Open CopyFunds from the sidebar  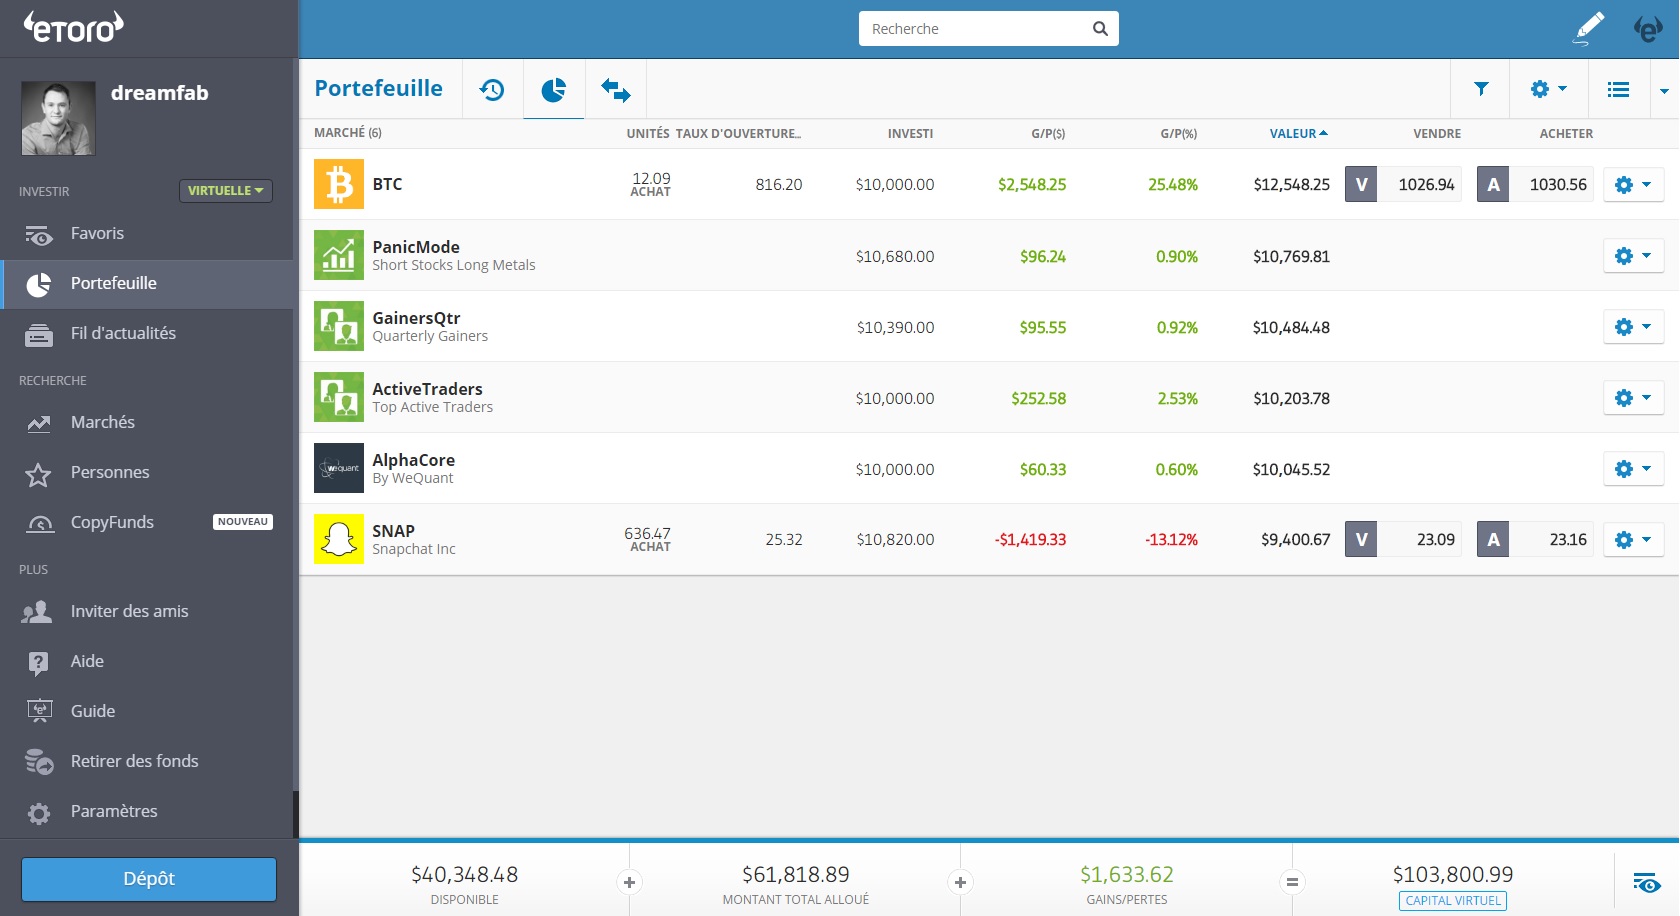point(112,522)
